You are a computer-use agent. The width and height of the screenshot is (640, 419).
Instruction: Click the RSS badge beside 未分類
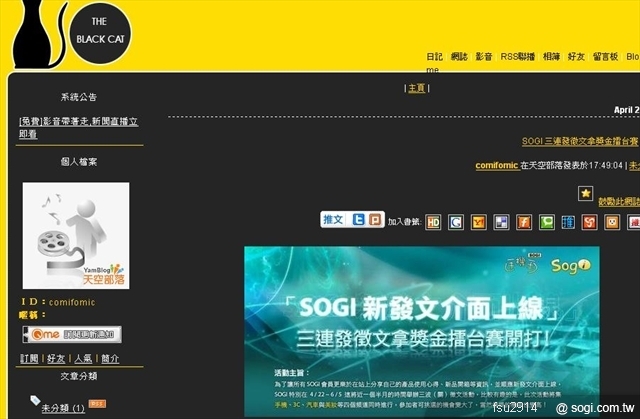(97, 404)
